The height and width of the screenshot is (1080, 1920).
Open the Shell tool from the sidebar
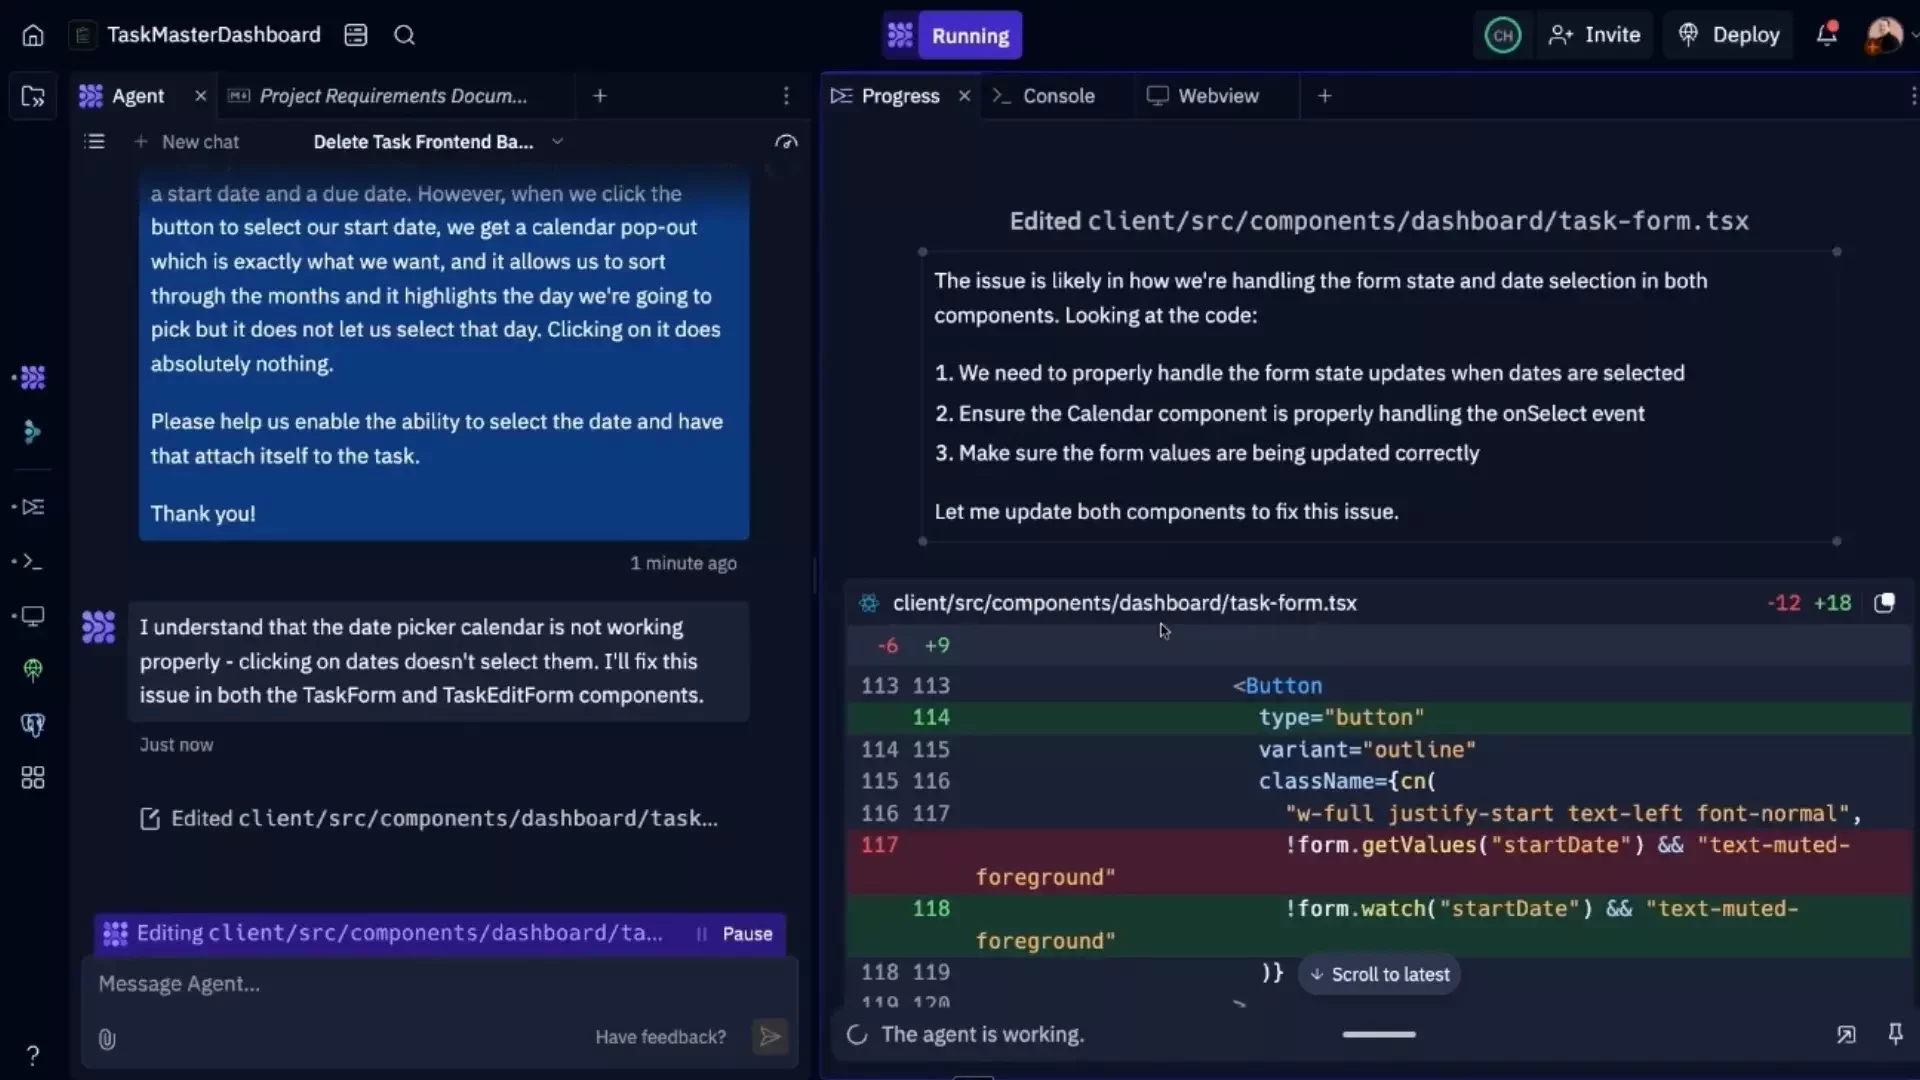point(32,561)
